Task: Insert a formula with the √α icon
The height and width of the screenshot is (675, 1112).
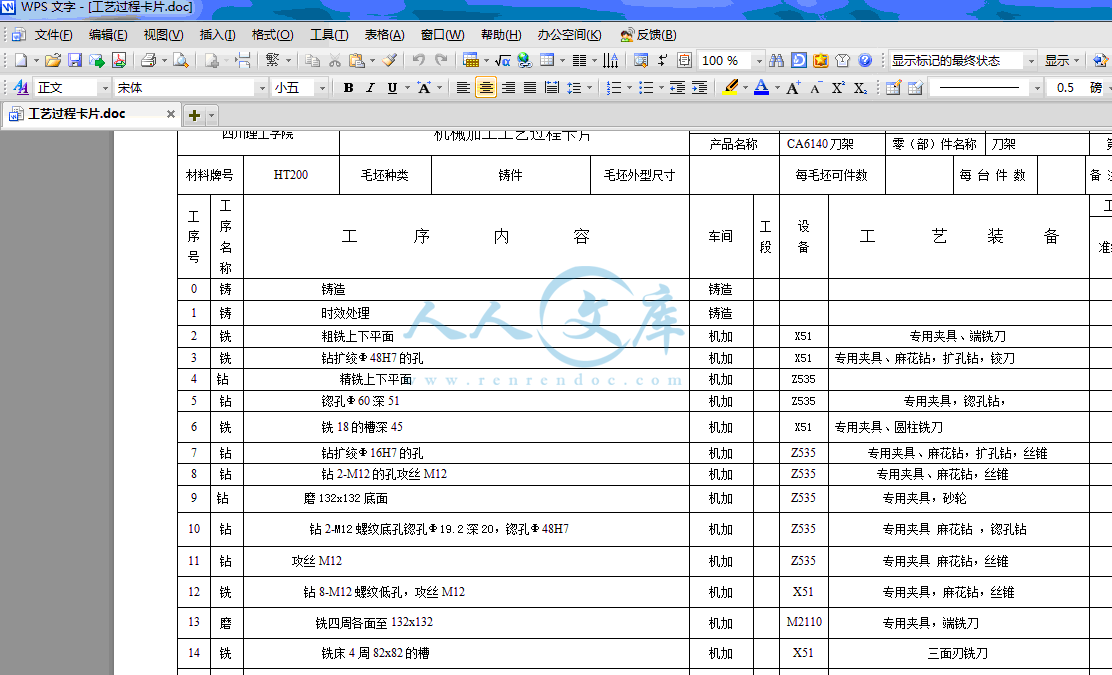Action: pos(503,60)
